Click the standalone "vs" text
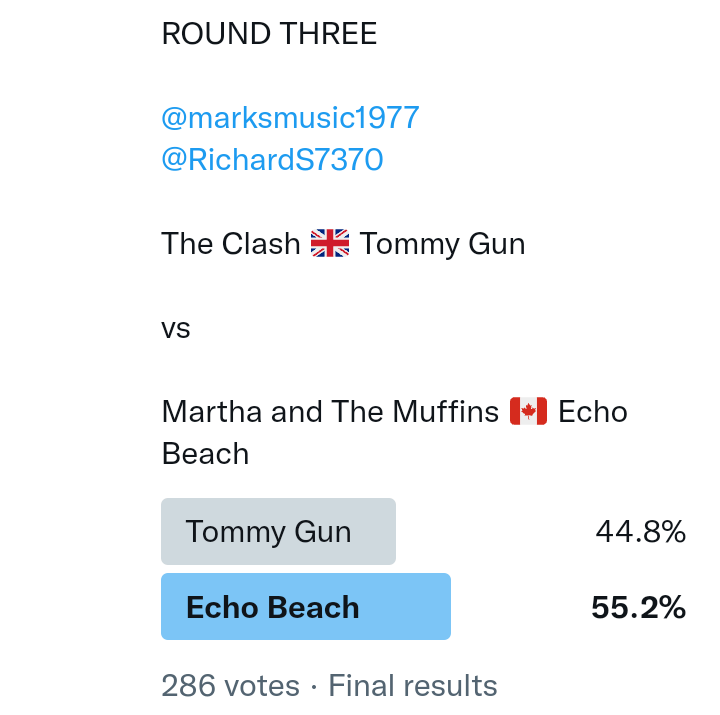Image resolution: width=720 pixels, height=715 pixels. 176,328
